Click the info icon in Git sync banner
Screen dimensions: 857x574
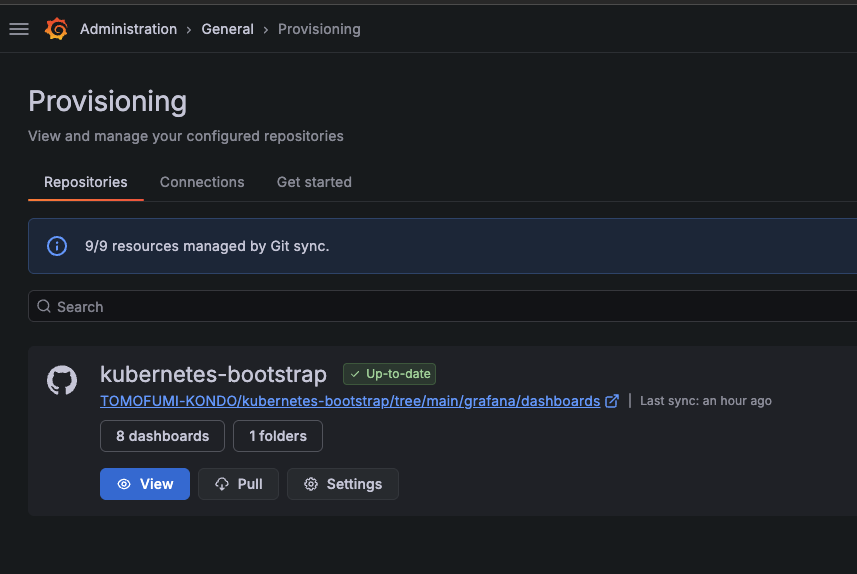click(x=58, y=246)
